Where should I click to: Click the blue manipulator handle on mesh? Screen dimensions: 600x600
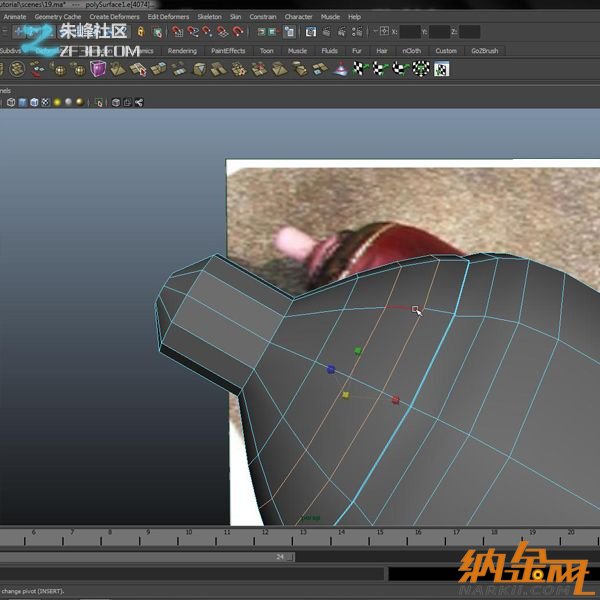[331, 369]
